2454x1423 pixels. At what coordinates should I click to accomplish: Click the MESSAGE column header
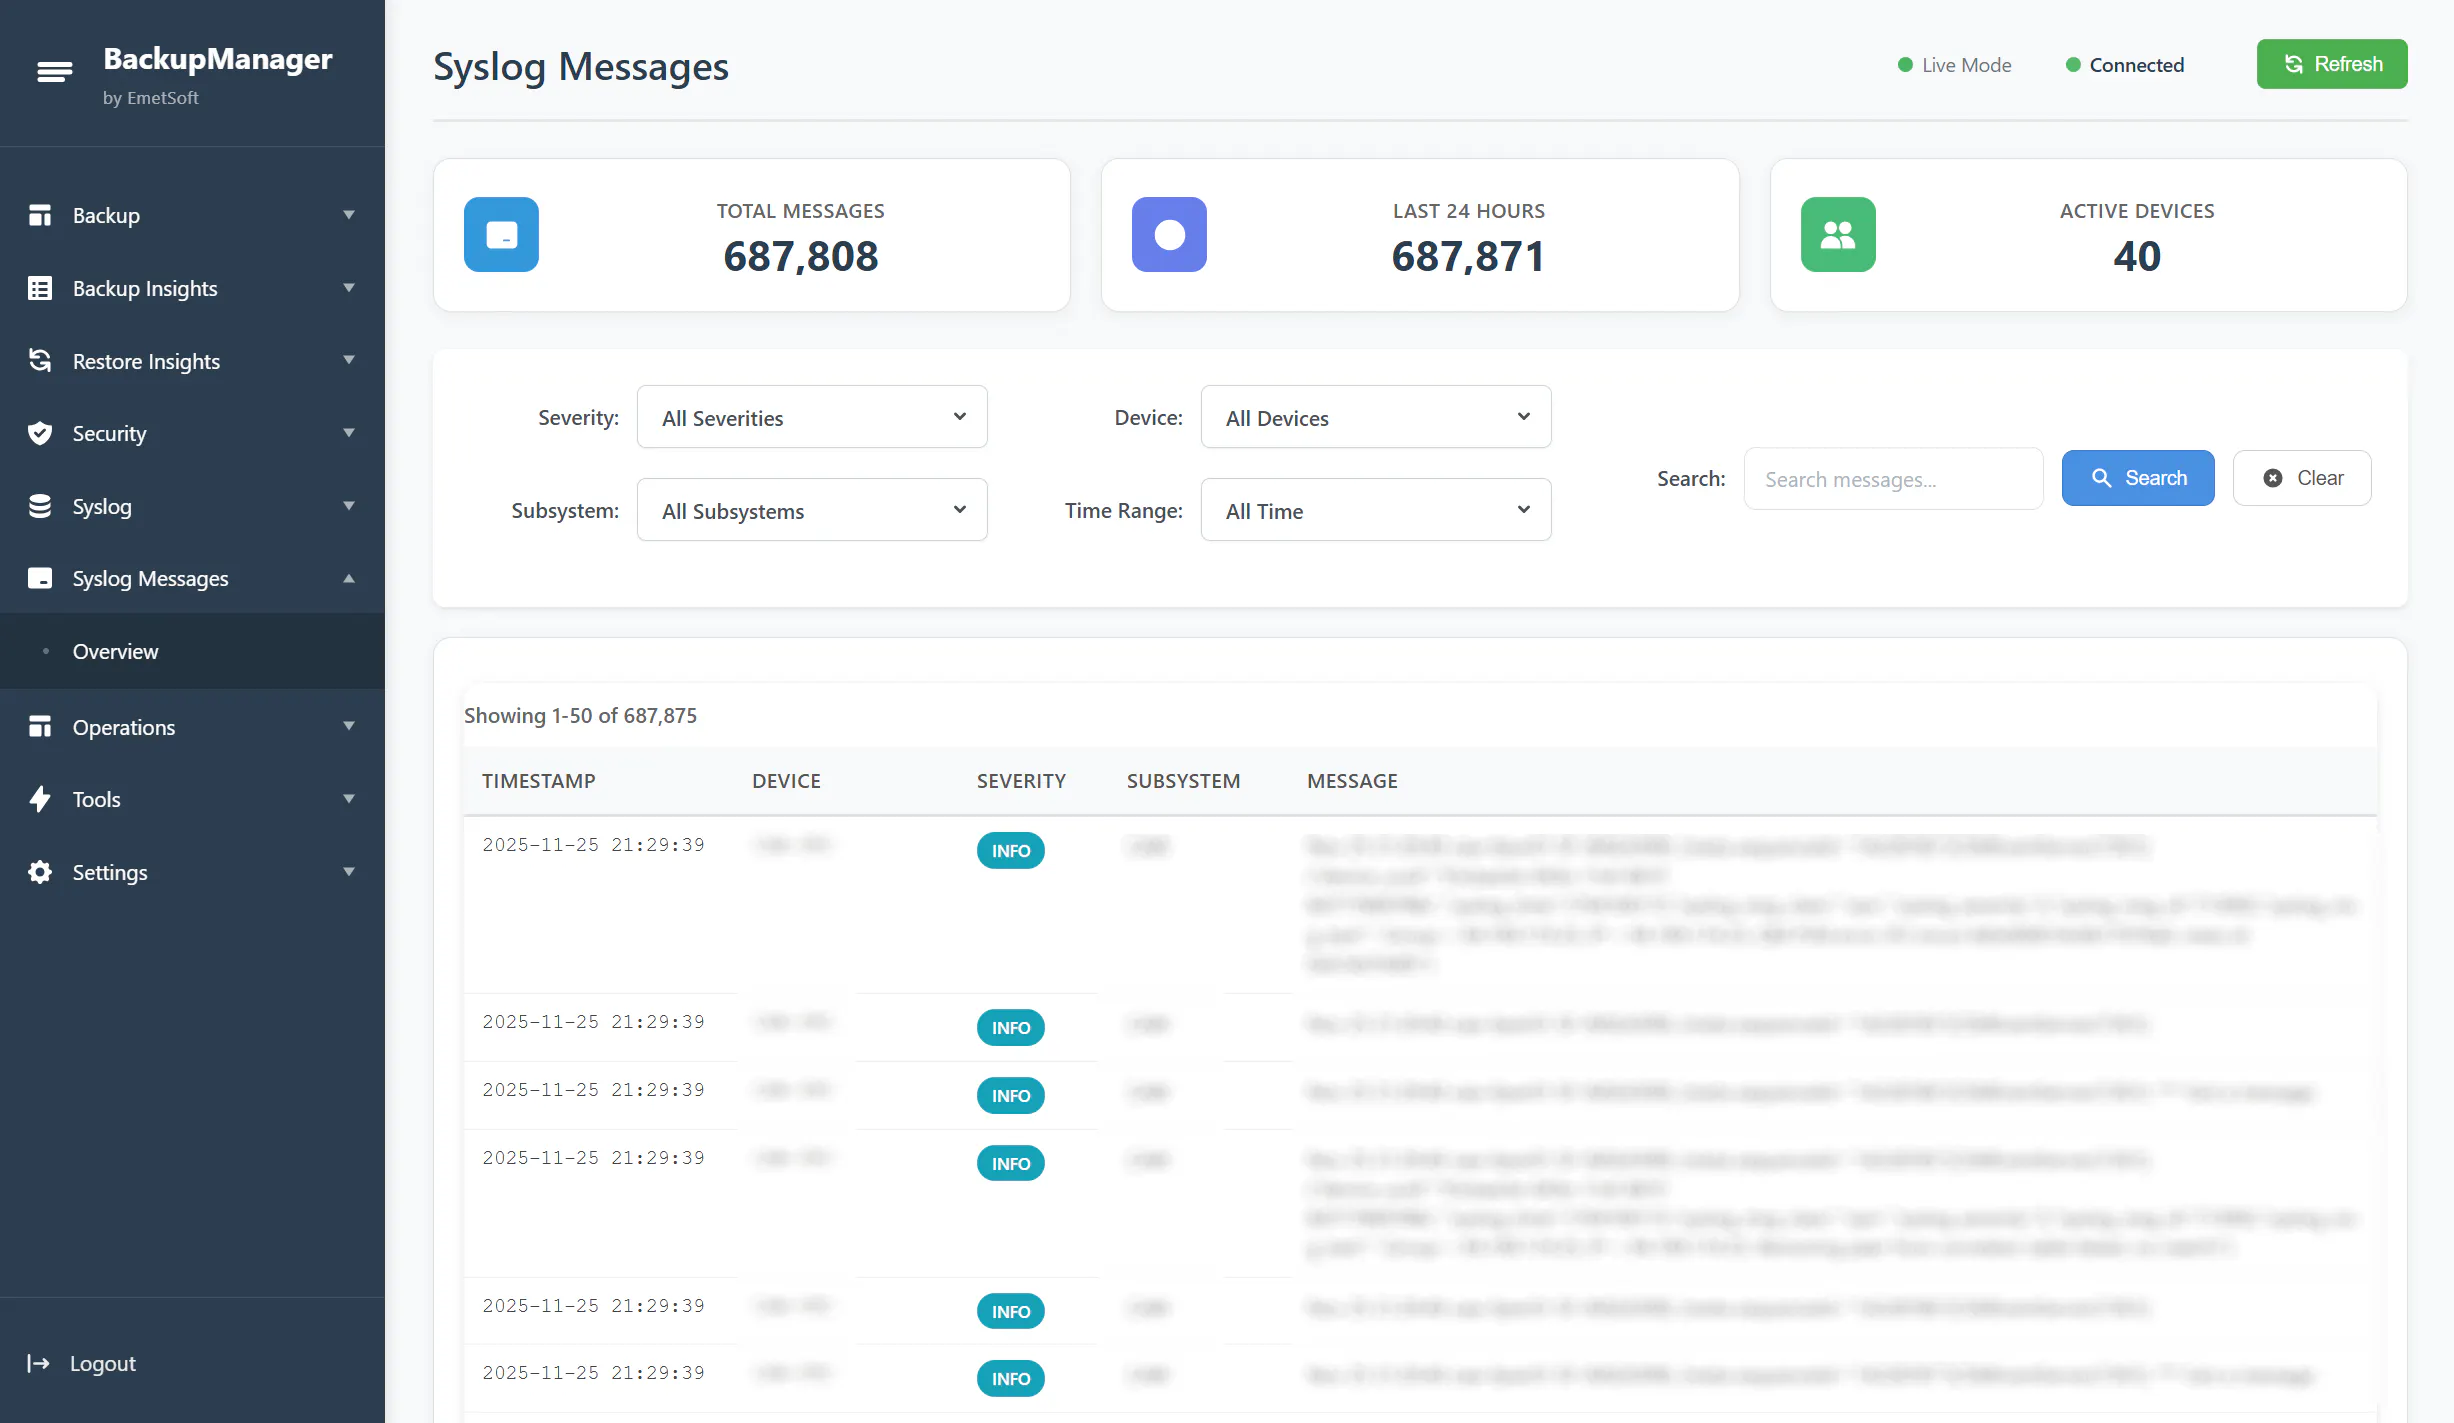tap(1352, 781)
